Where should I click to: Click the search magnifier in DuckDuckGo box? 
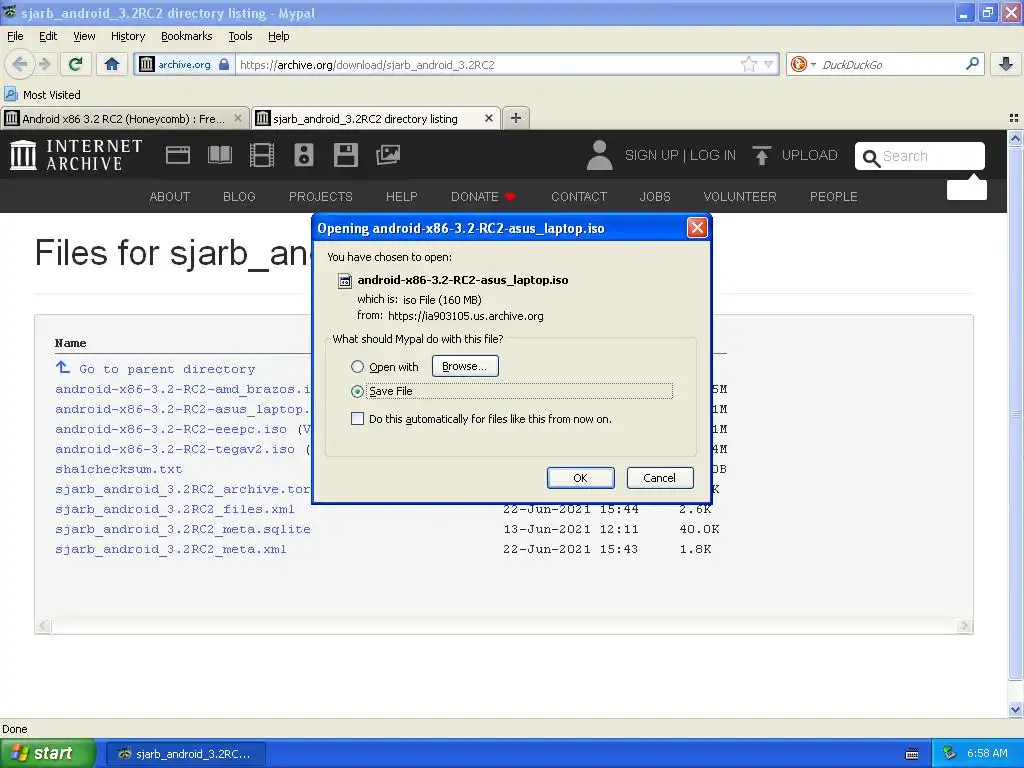pyautogui.click(x=972, y=64)
